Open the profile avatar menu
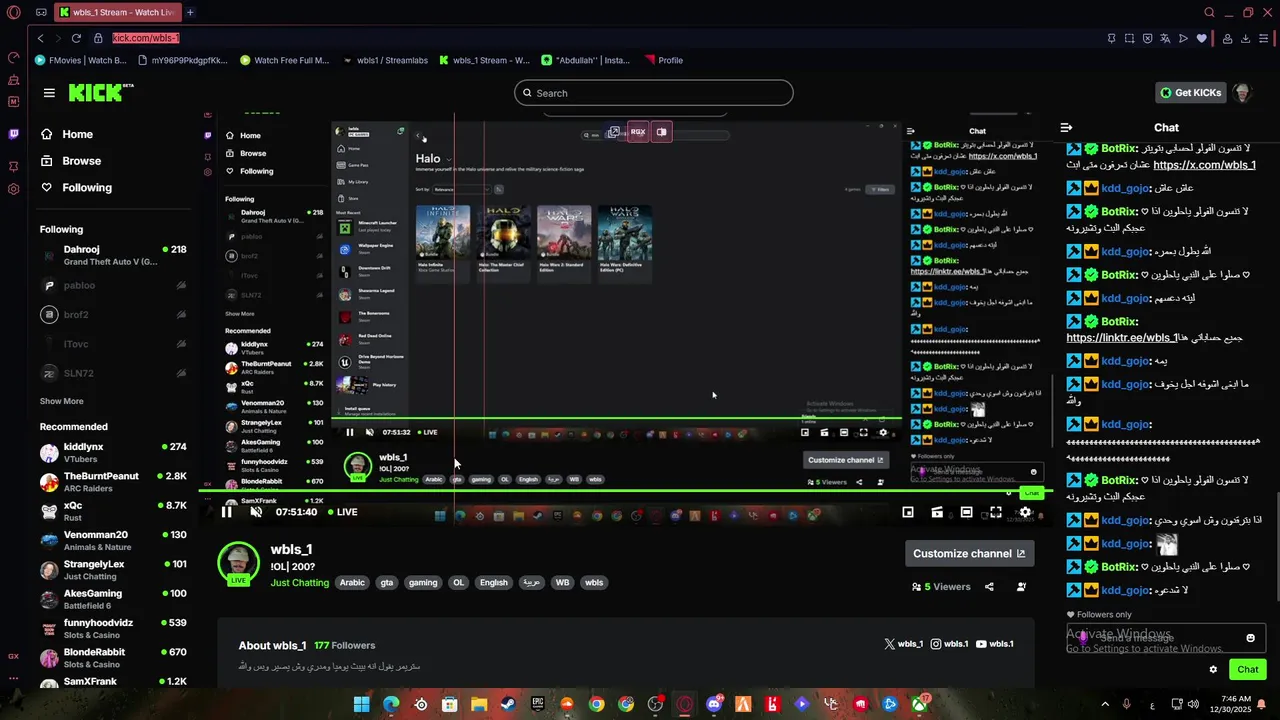 1242,93
